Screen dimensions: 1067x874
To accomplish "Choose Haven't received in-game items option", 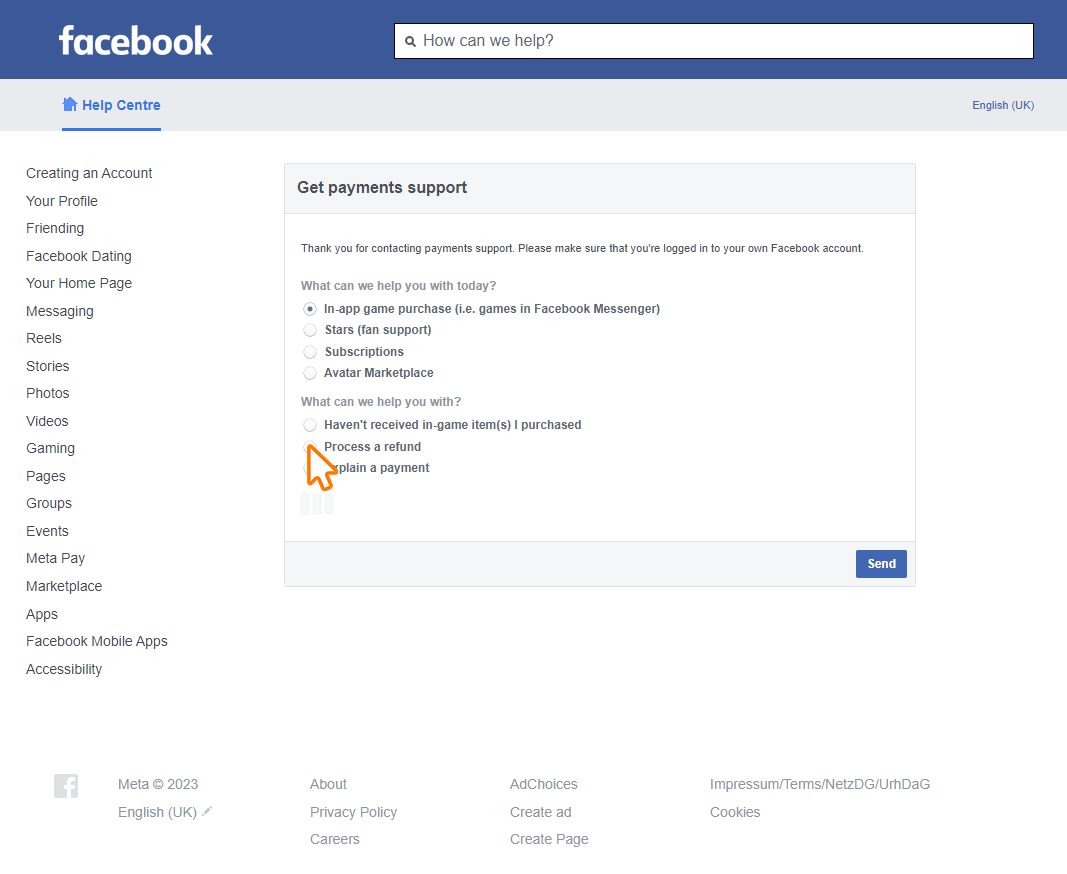I will point(310,425).
